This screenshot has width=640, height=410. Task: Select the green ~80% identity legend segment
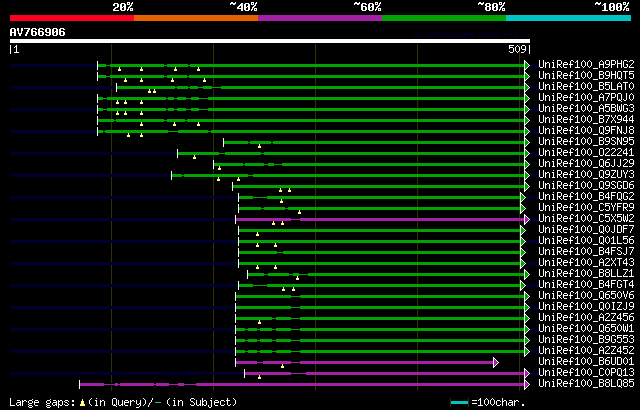pyautogui.click(x=444, y=18)
